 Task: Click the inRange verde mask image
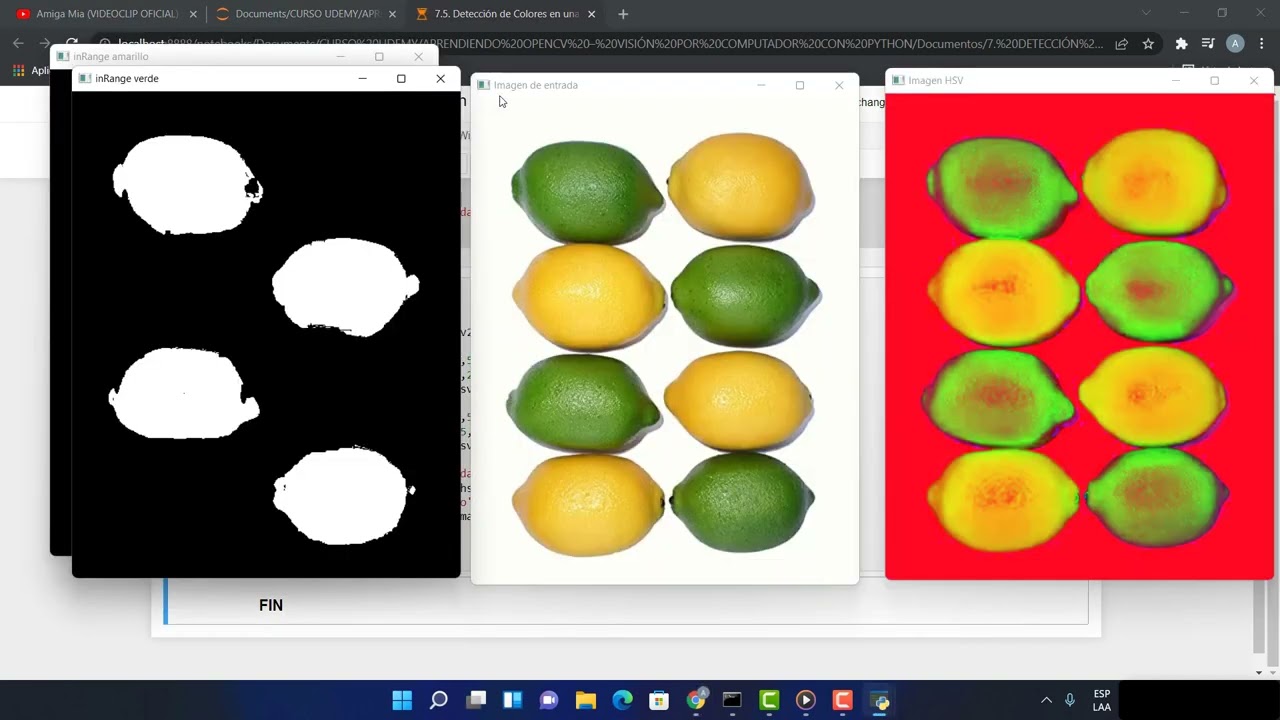pos(266,334)
